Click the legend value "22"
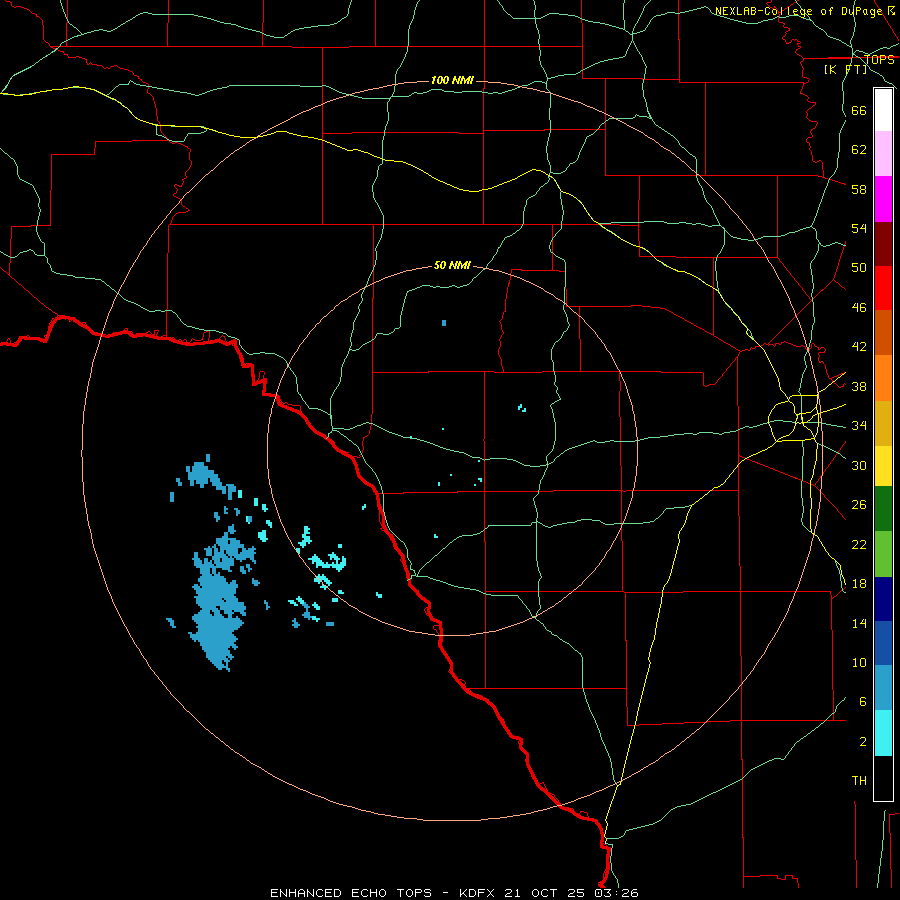This screenshot has width=900, height=900. [x=859, y=544]
